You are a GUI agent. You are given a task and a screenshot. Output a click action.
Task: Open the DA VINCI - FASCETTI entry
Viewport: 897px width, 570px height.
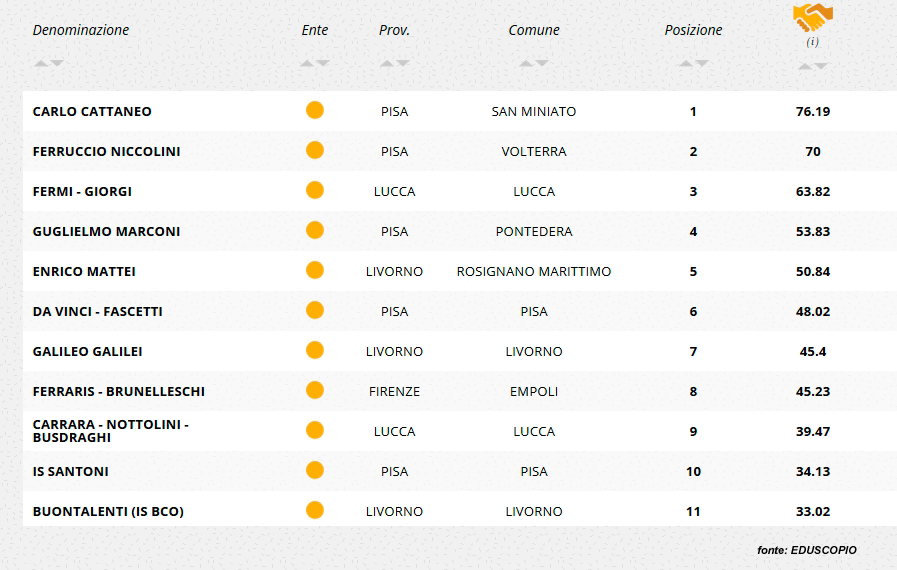98,312
